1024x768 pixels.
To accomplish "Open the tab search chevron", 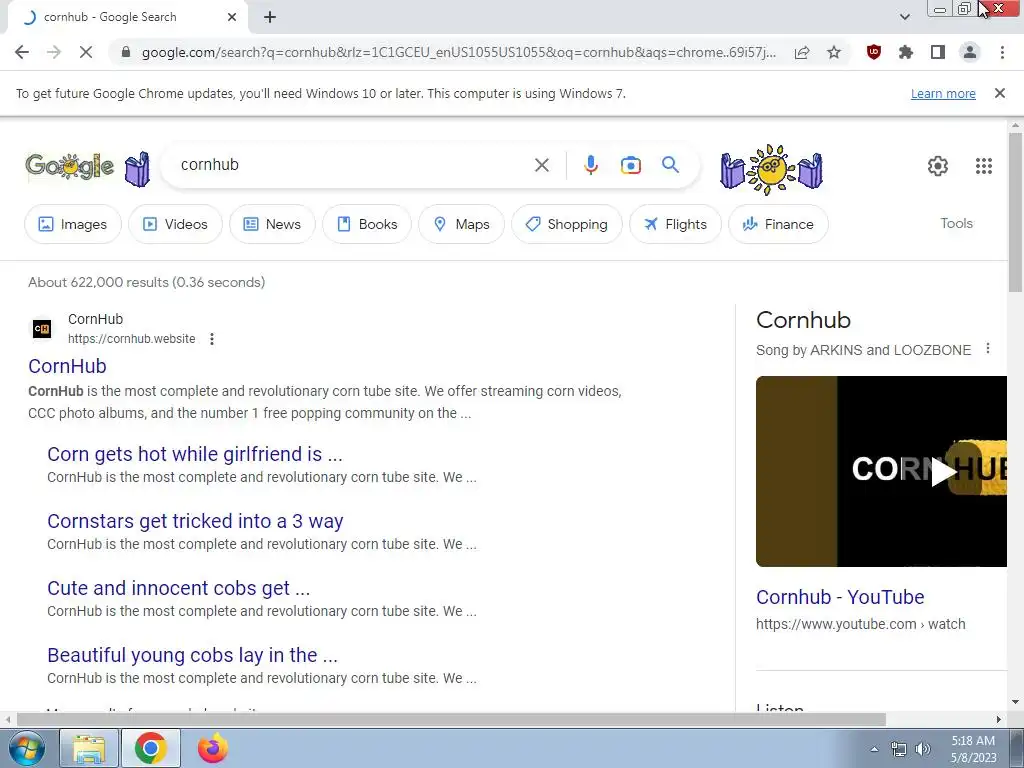I will point(904,17).
